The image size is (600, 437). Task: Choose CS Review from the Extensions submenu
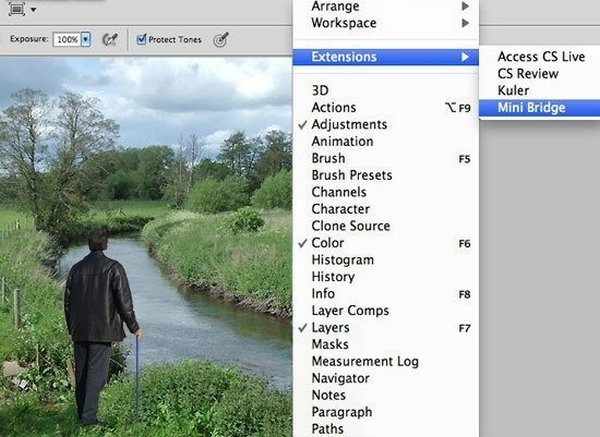tap(540, 73)
